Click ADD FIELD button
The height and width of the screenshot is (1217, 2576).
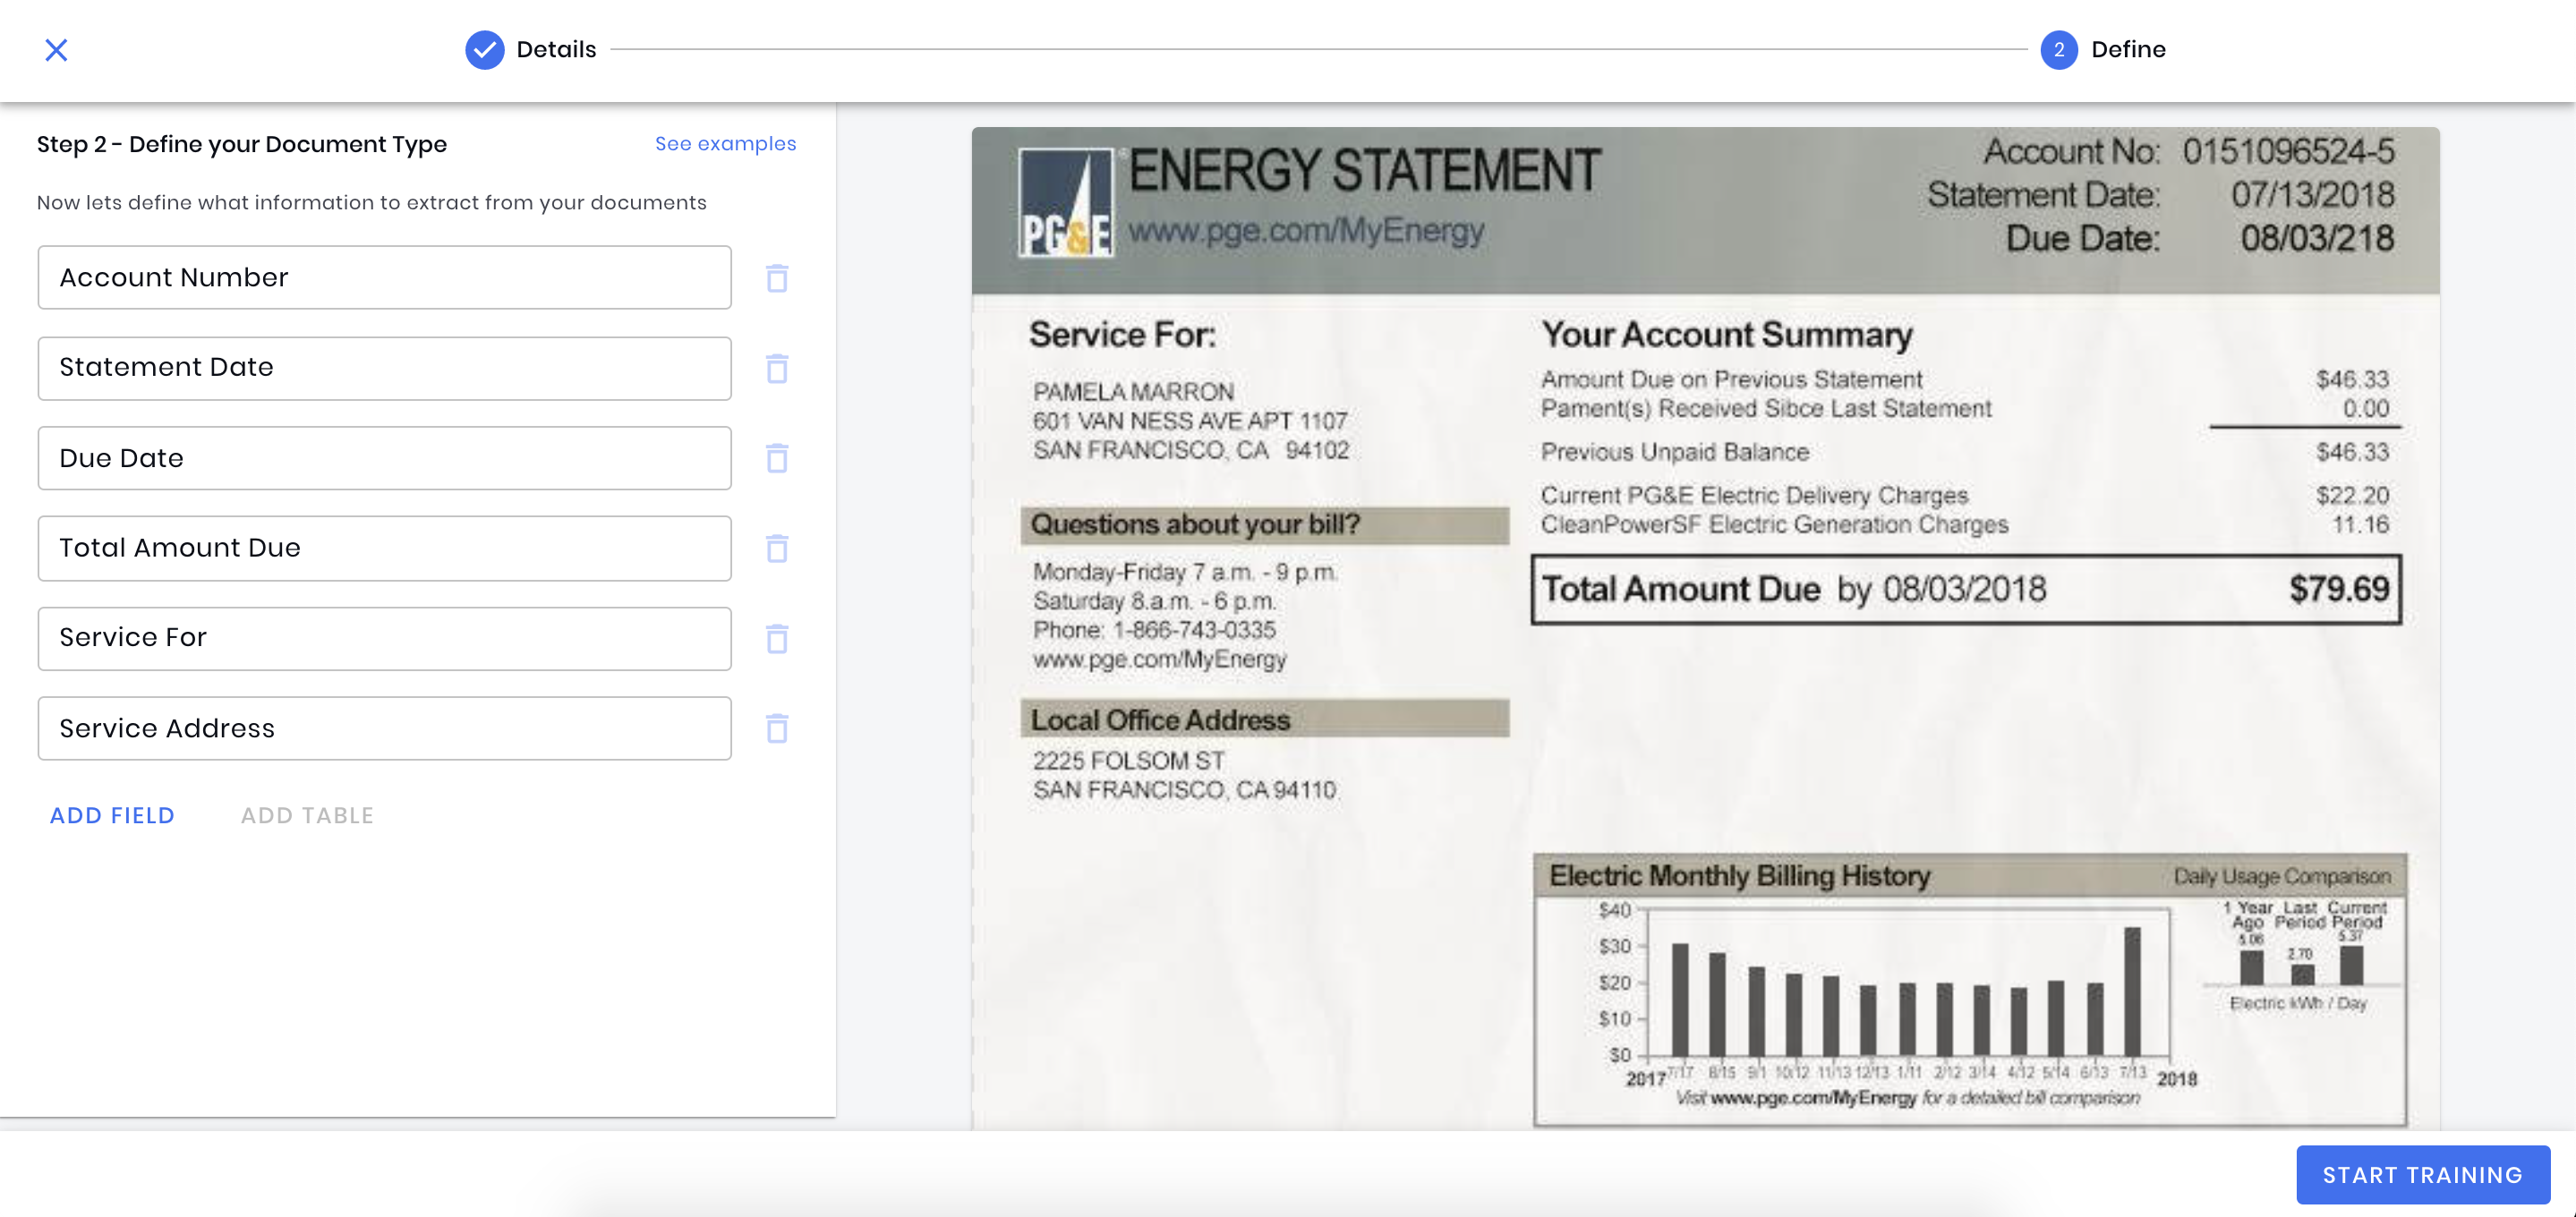click(112, 815)
